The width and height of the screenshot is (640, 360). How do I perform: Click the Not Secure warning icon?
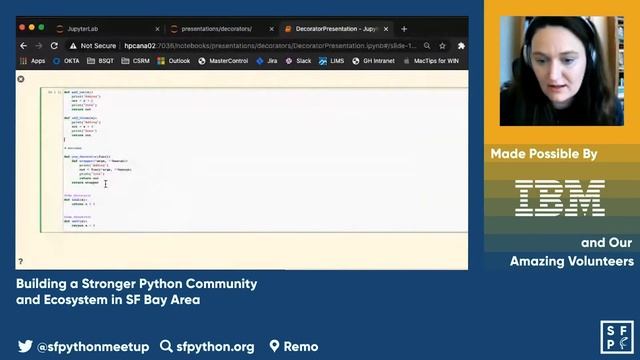73,46
